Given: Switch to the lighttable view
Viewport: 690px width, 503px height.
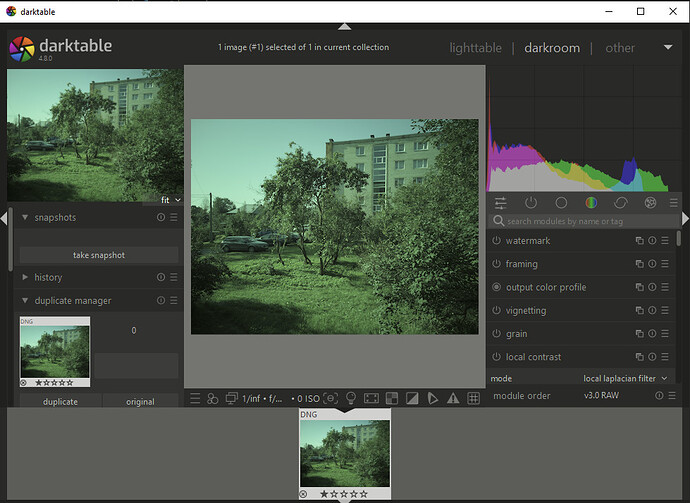Looking at the screenshot, I should pos(475,48).
